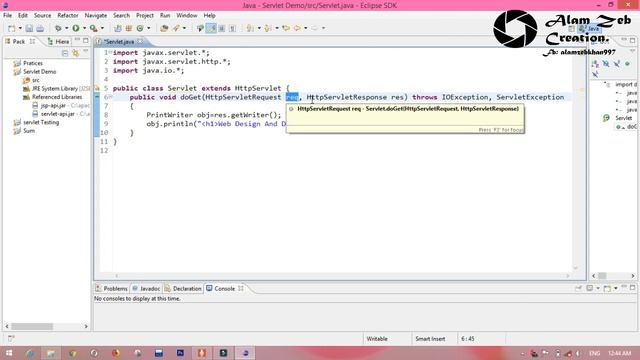Open the File menu
The image size is (640, 360).
click(7, 16)
